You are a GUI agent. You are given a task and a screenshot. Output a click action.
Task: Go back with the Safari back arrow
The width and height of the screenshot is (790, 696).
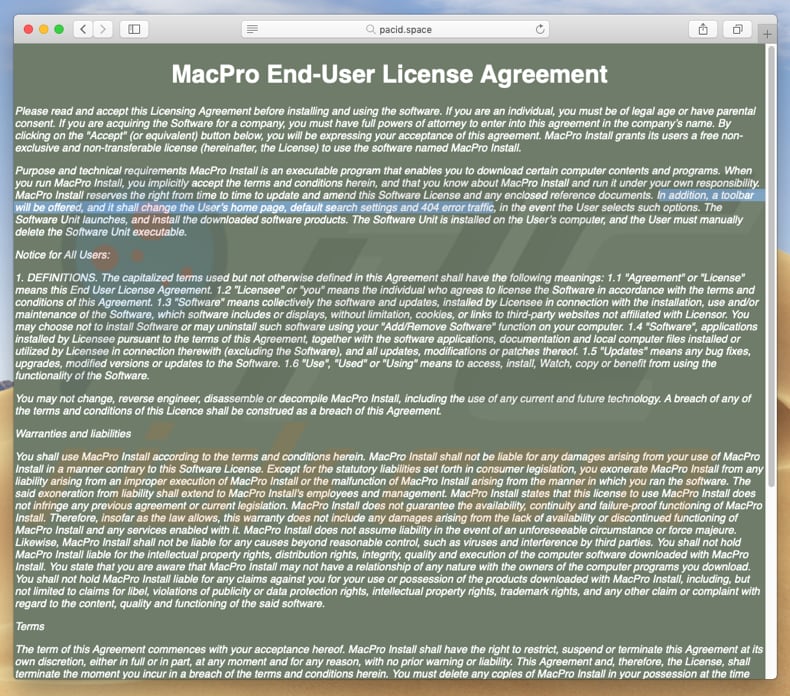point(83,29)
